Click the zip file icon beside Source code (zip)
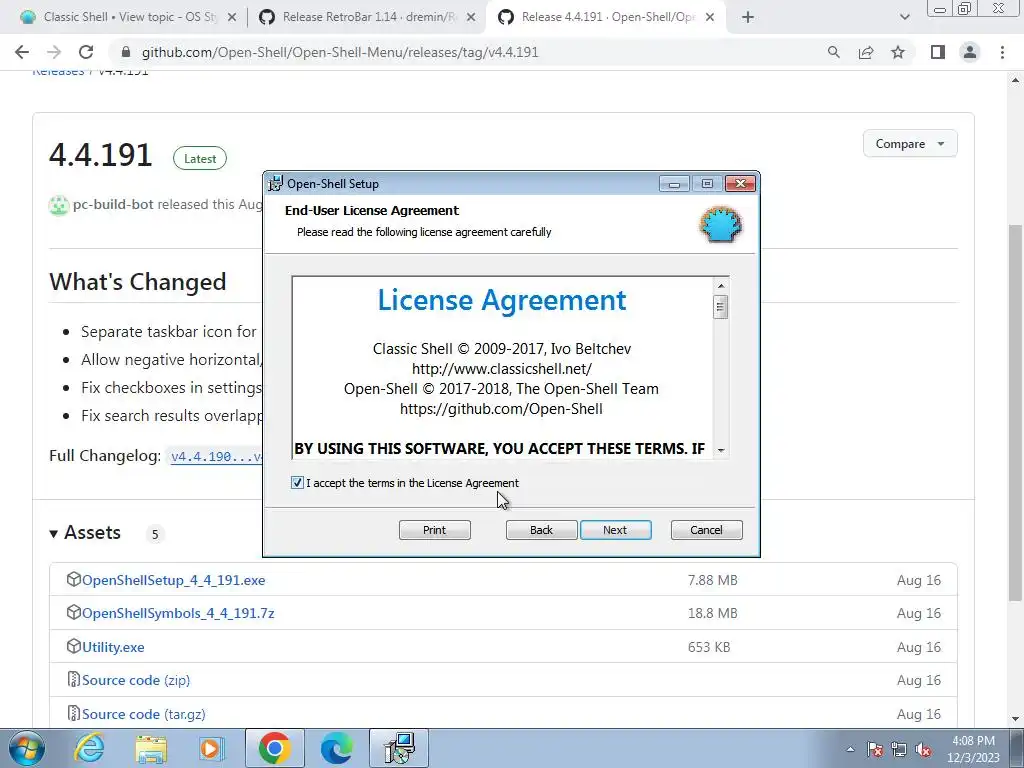This screenshot has width=1024, height=768. tap(73, 679)
